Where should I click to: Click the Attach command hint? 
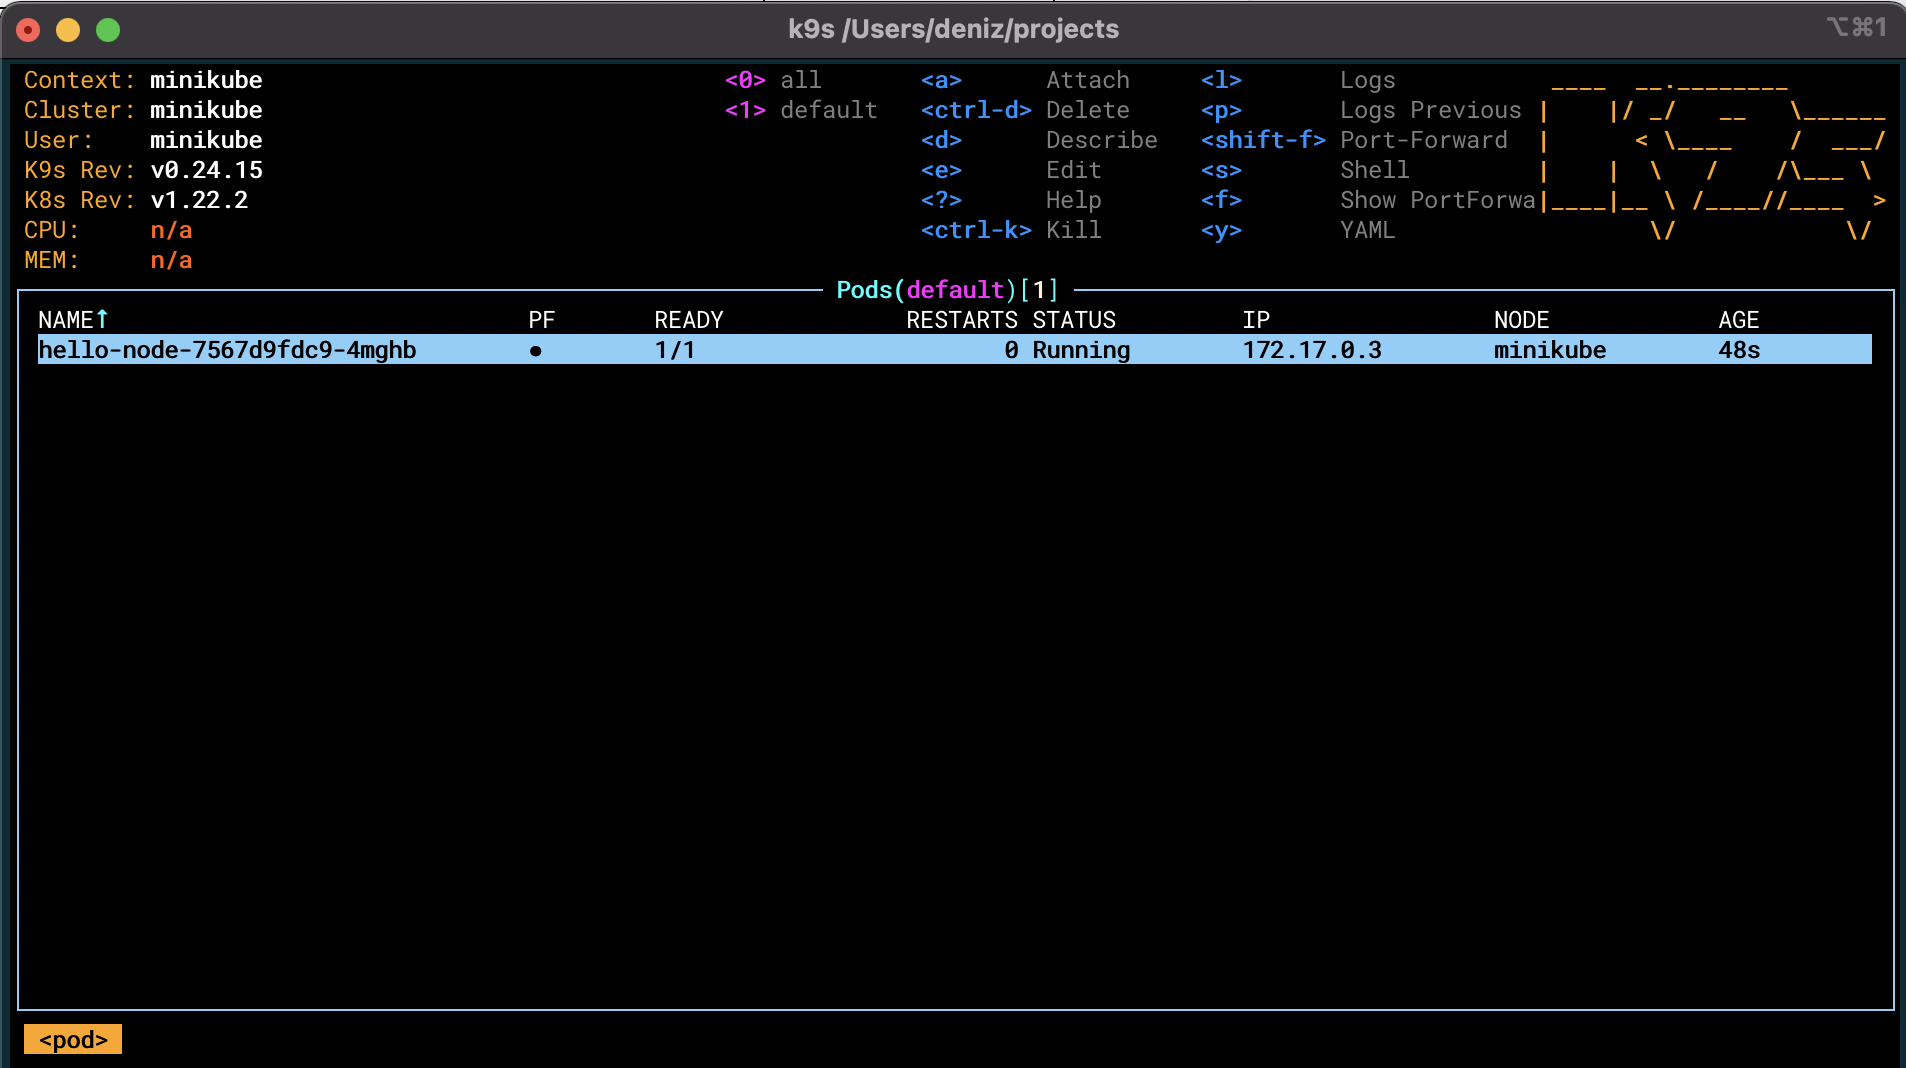[1087, 80]
